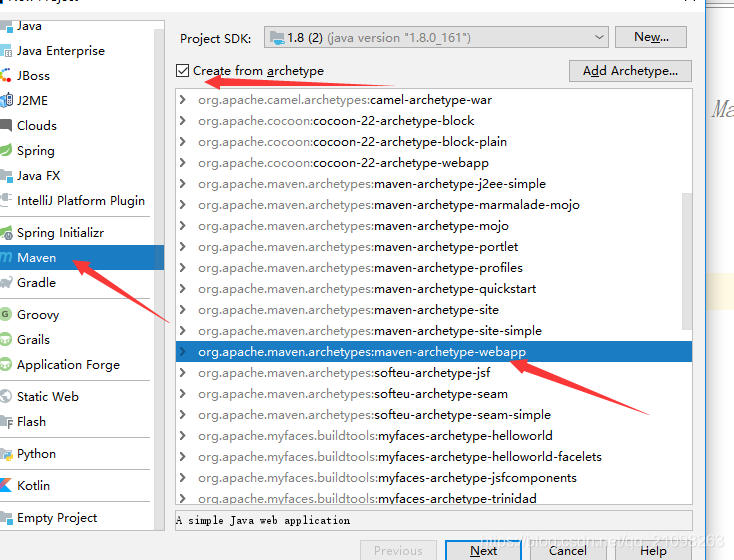Click the Flash icon
The height and width of the screenshot is (560, 734).
(x=6, y=422)
